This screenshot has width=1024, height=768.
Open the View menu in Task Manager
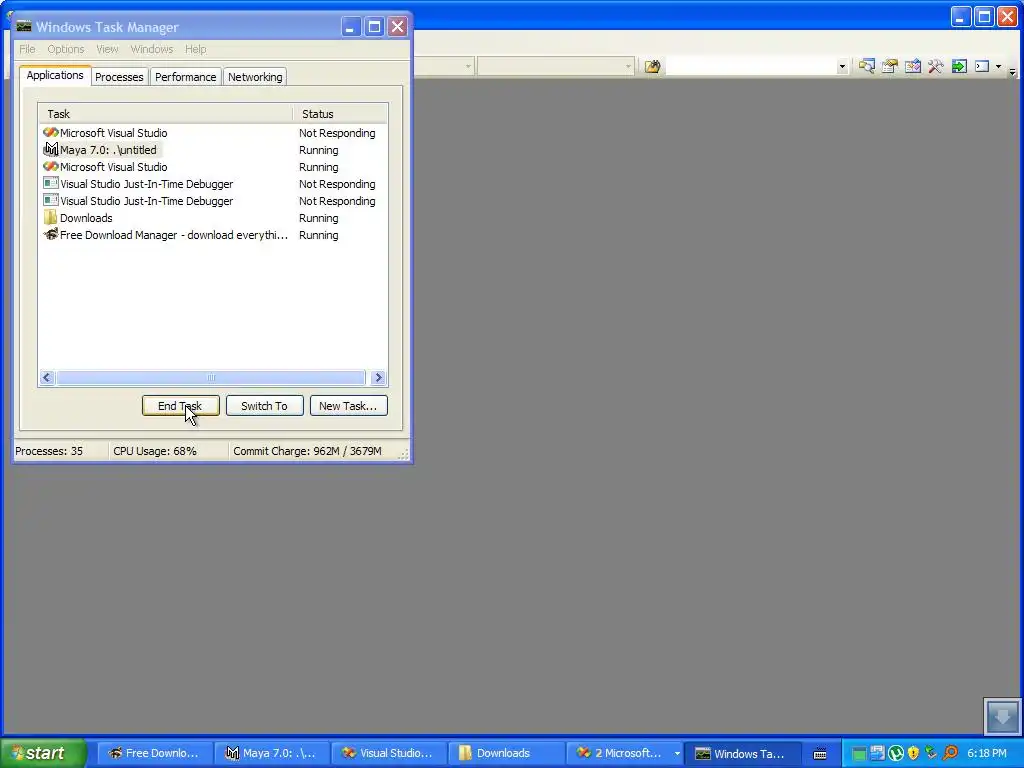click(107, 49)
